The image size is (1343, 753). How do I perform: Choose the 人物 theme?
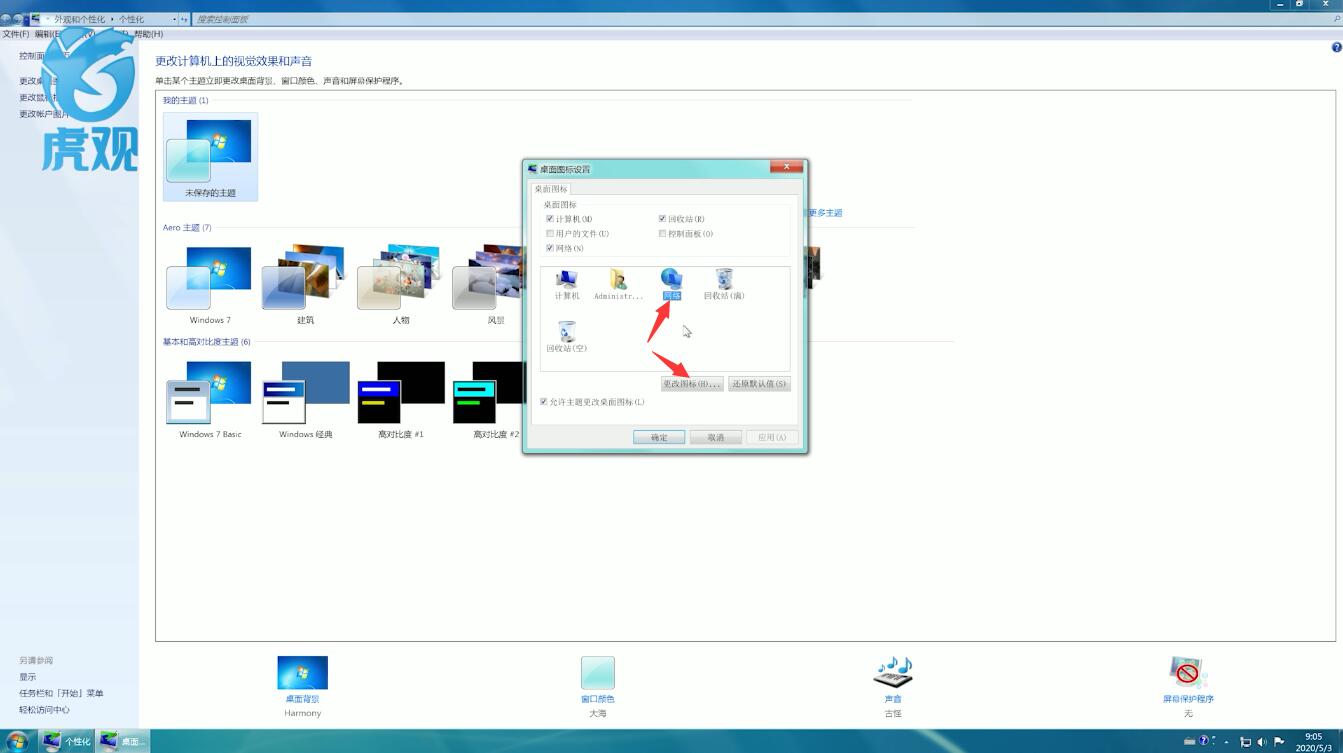pyautogui.click(x=400, y=286)
